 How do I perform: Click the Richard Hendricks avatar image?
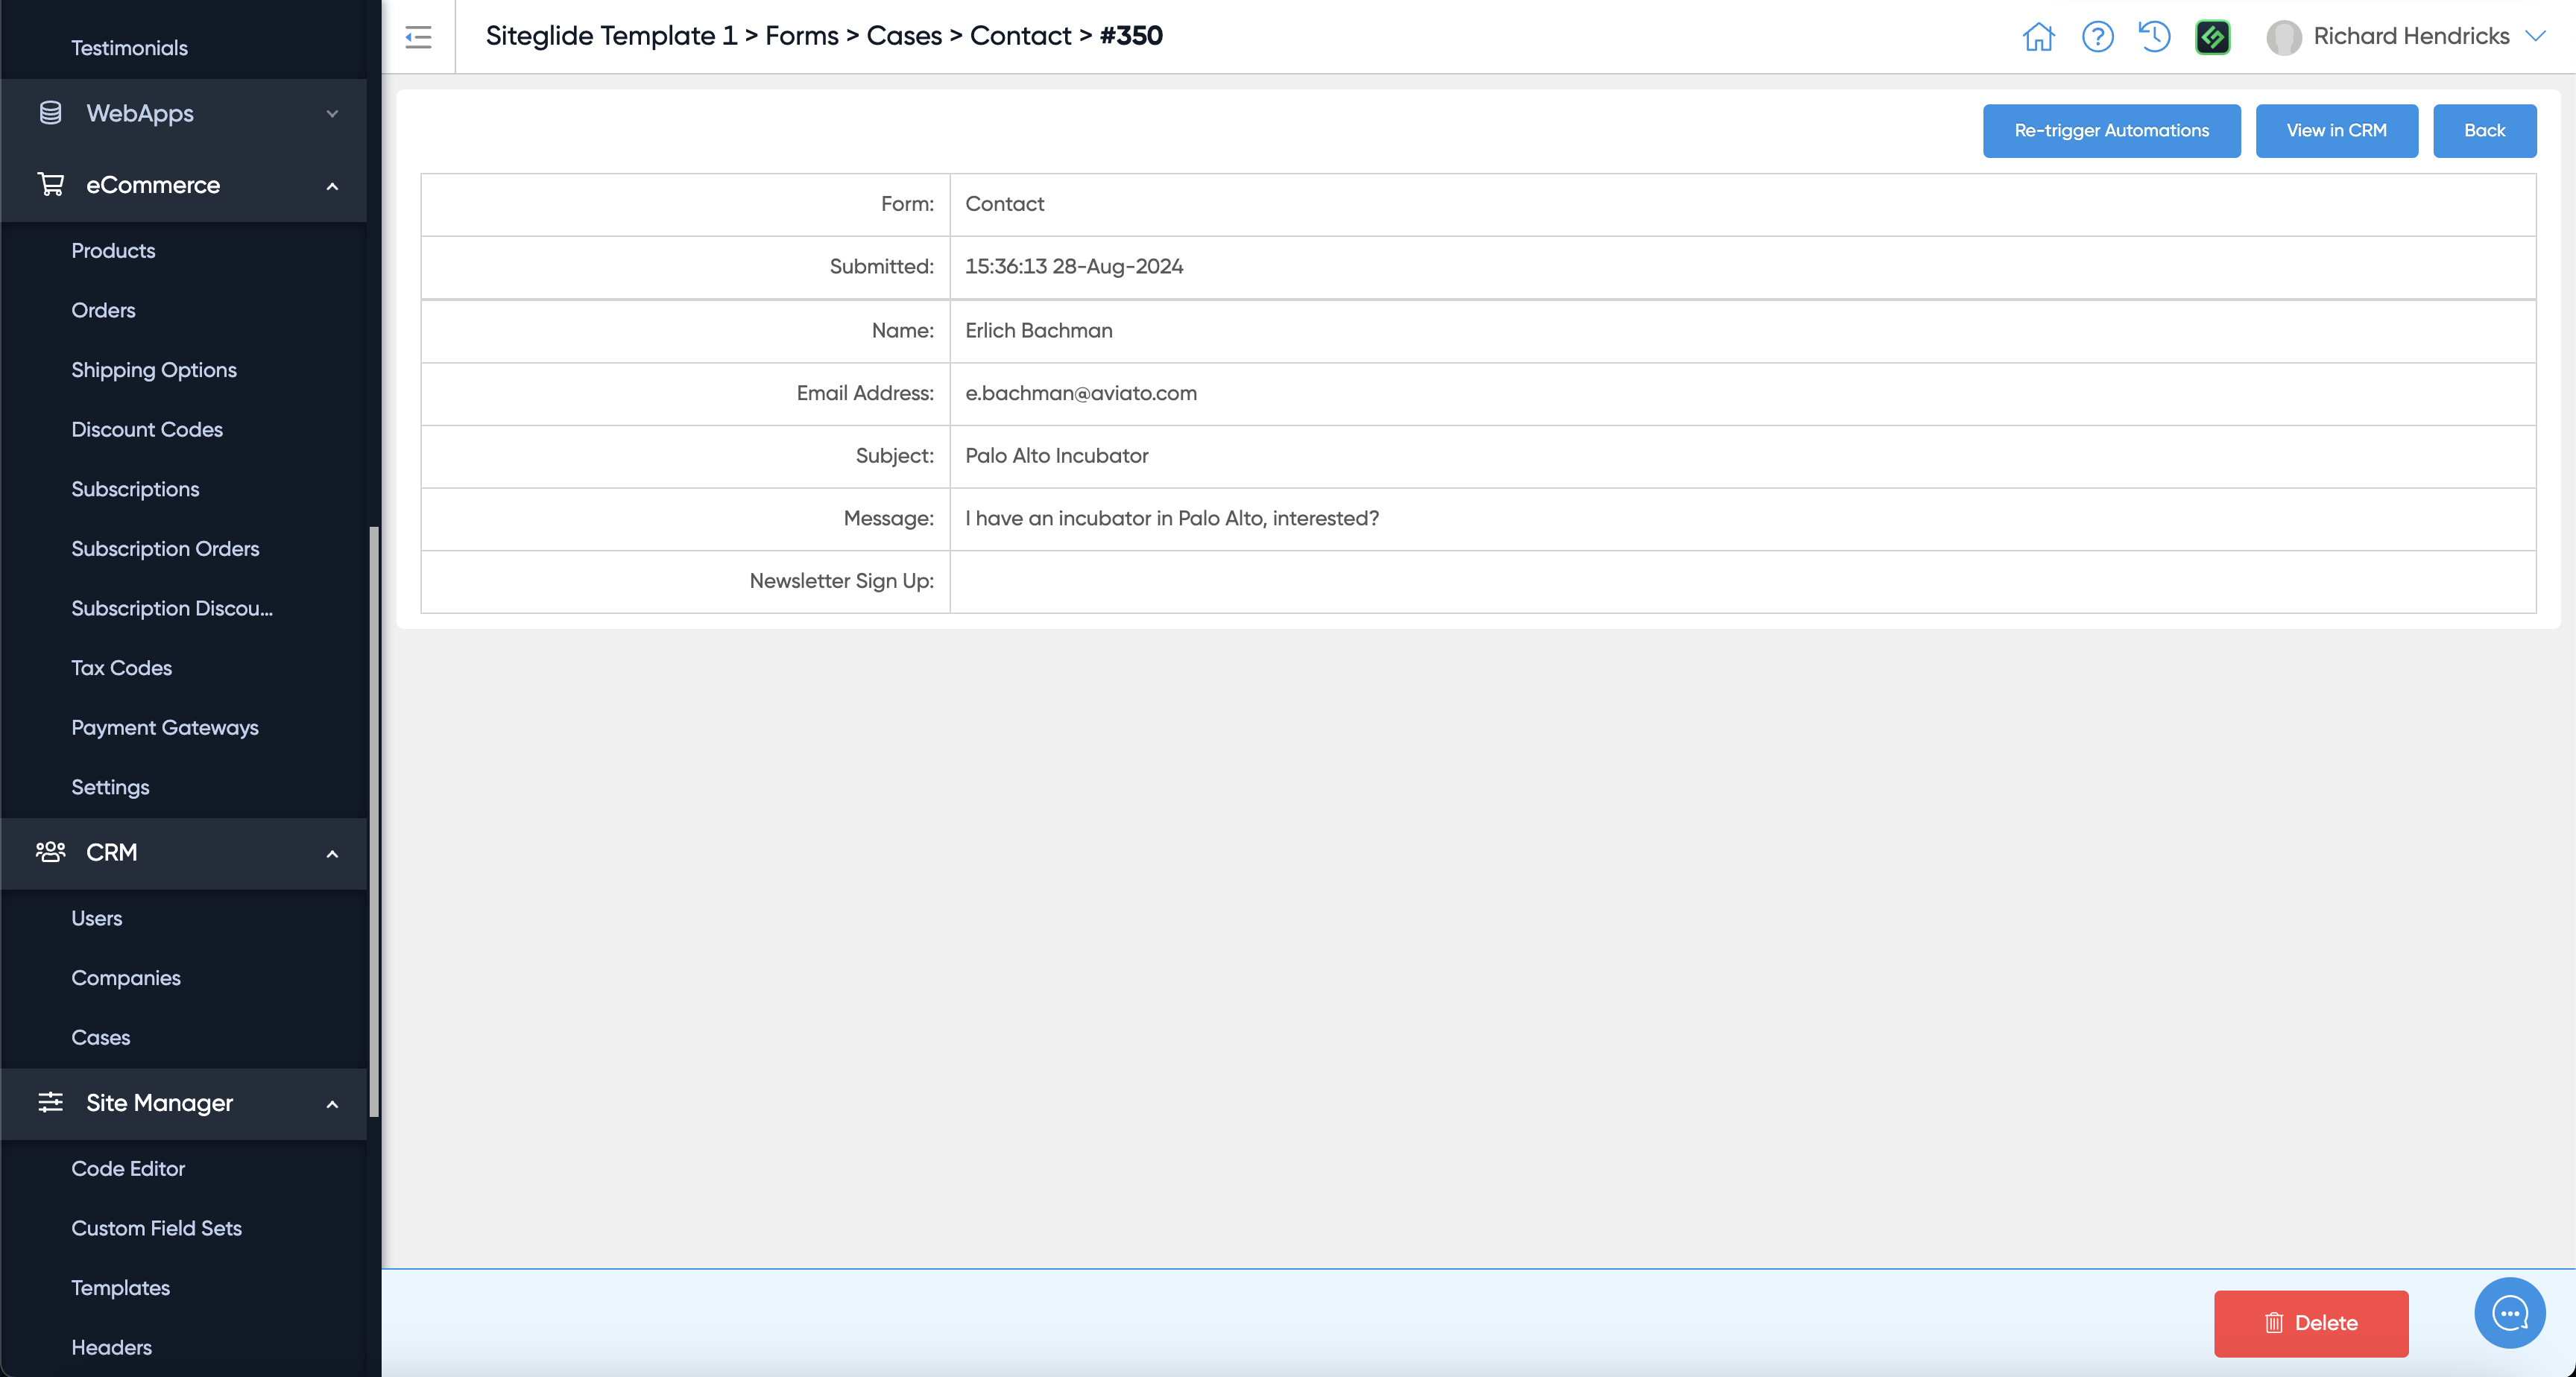2283,37
